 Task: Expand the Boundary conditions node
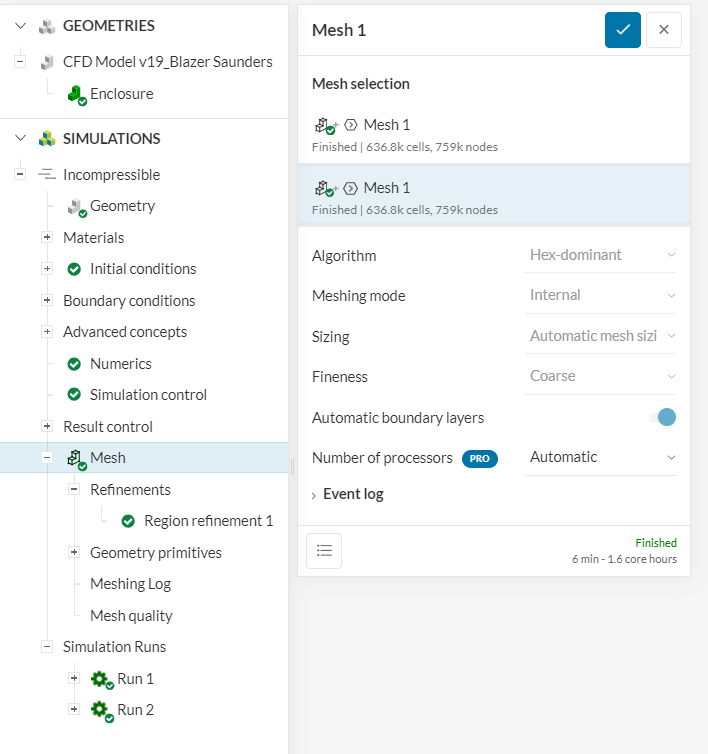47,301
